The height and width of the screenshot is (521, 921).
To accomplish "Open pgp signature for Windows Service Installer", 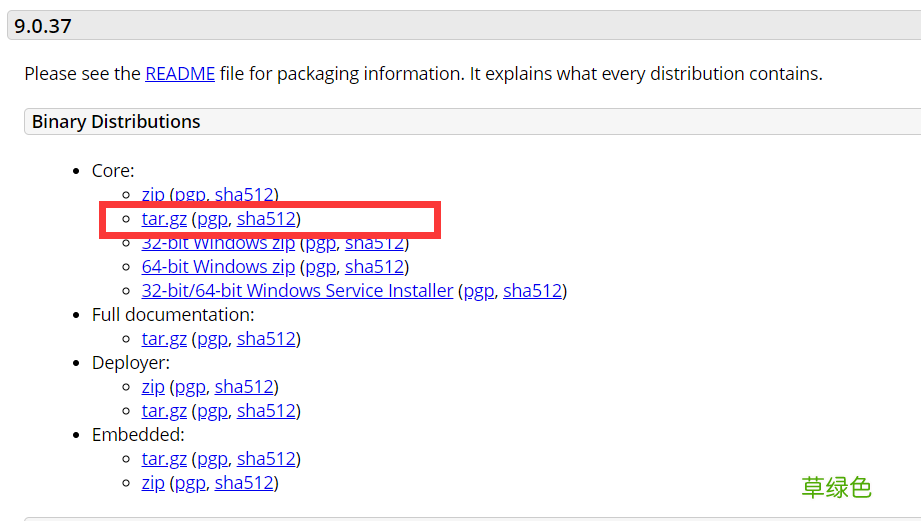I will click(x=478, y=291).
